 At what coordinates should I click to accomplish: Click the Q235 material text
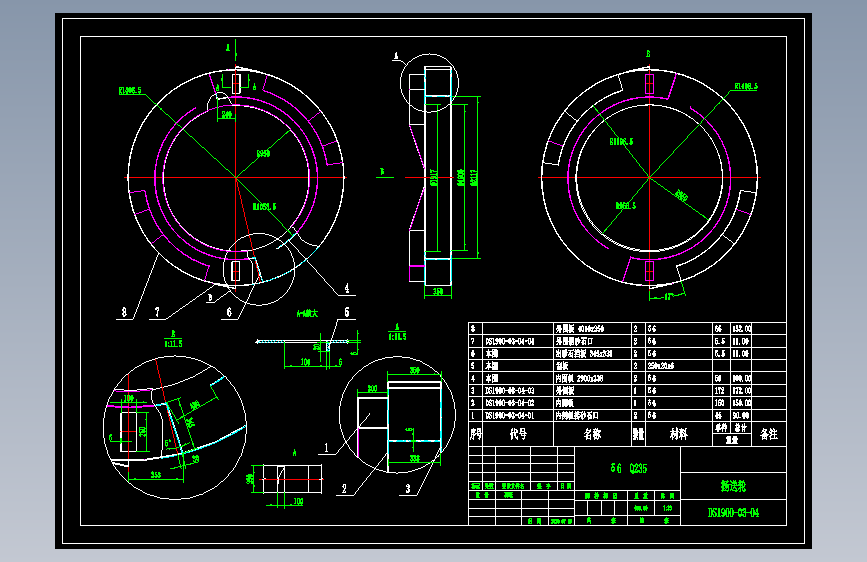[x=638, y=469]
